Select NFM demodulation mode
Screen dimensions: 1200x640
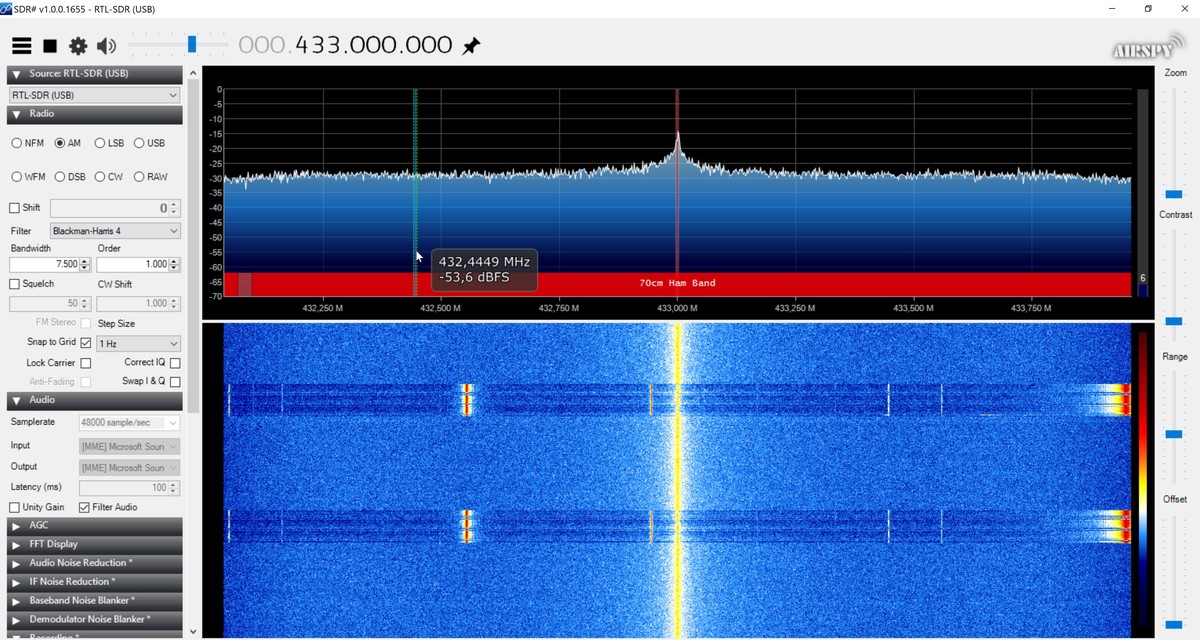point(28,143)
